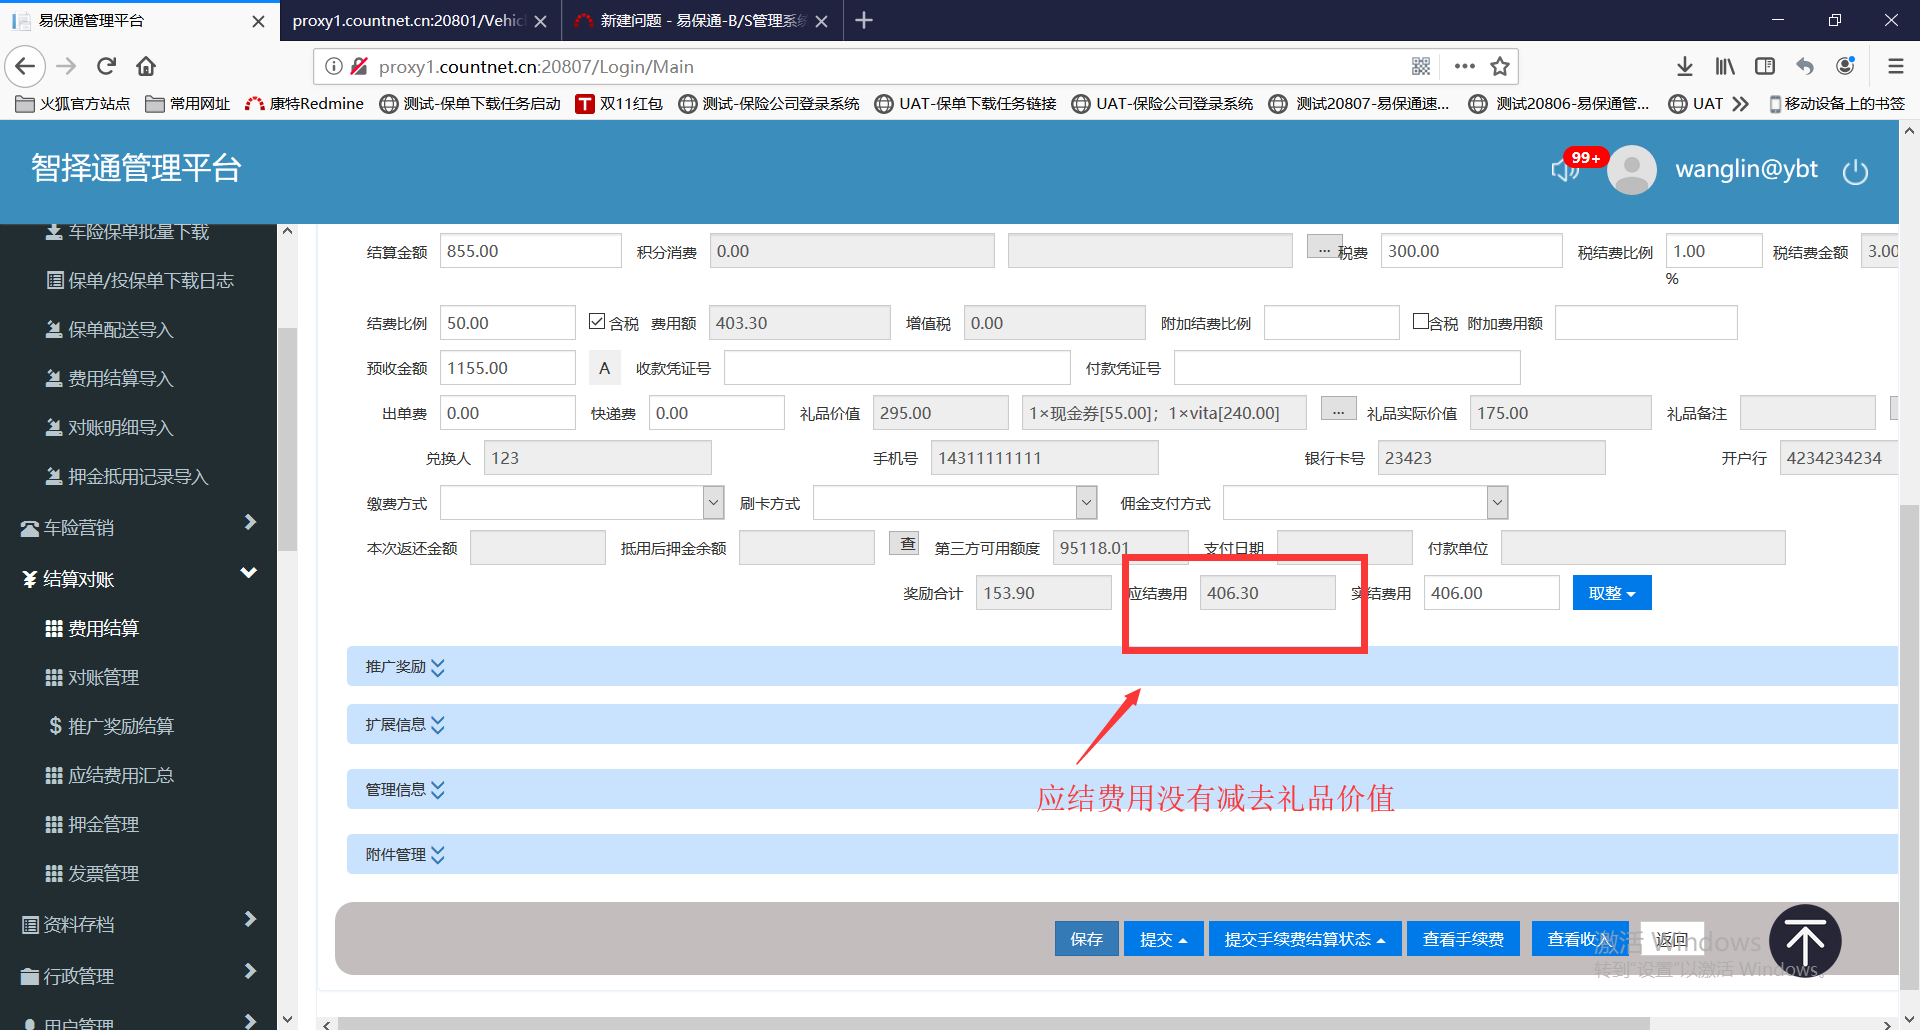This screenshot has width=1920, height=1030.
Task: Enable the 含税 checkbox for 附加结费比例
Action: [x=1420, y=322]
